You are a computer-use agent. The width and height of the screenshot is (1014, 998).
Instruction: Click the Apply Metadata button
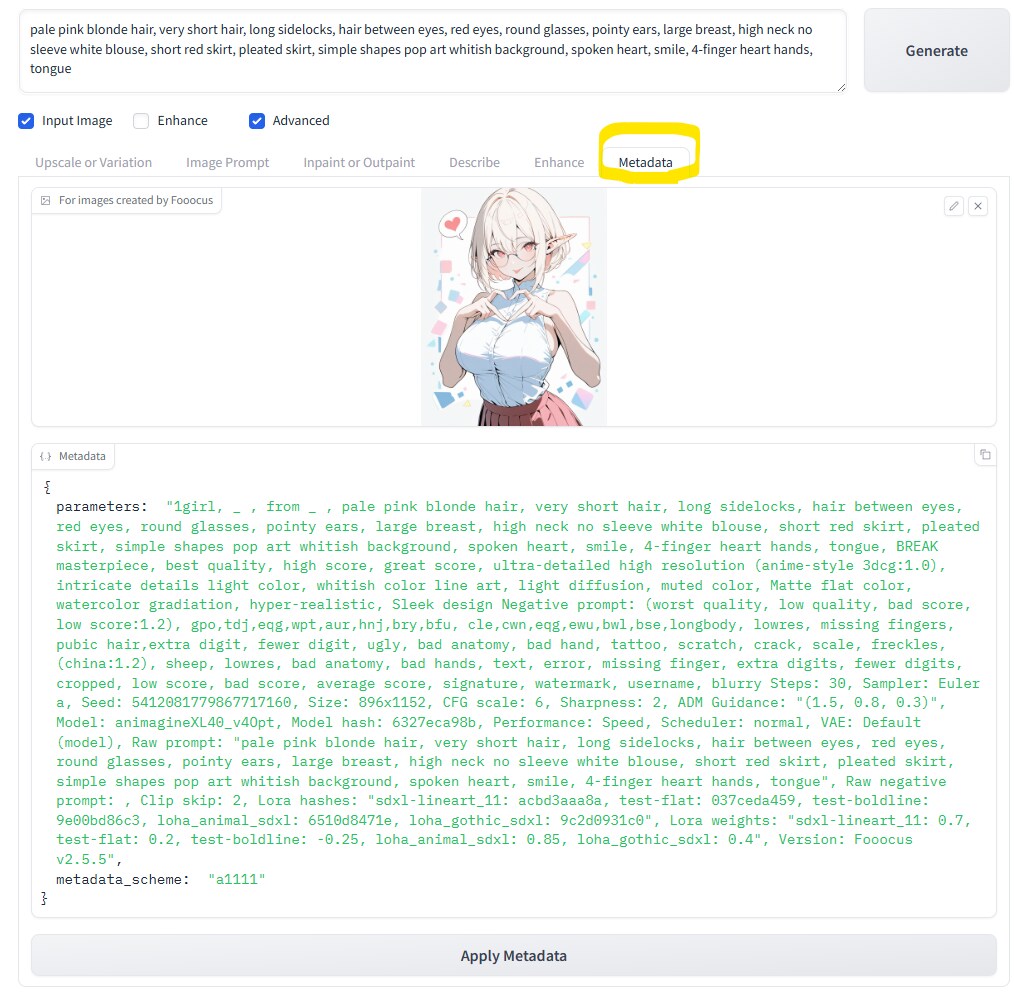(513, 956)
